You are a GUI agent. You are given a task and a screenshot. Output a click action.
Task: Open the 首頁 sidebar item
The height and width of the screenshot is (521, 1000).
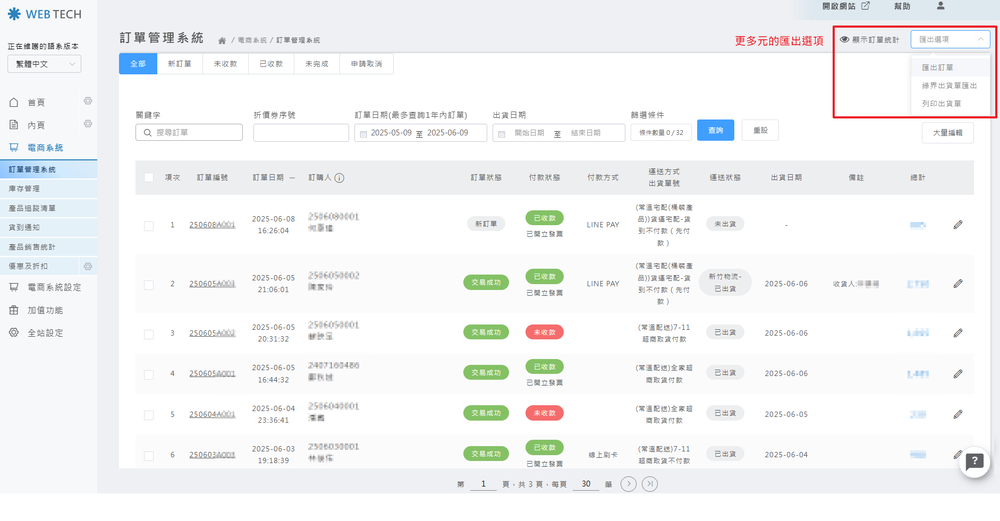pos(36,102)
